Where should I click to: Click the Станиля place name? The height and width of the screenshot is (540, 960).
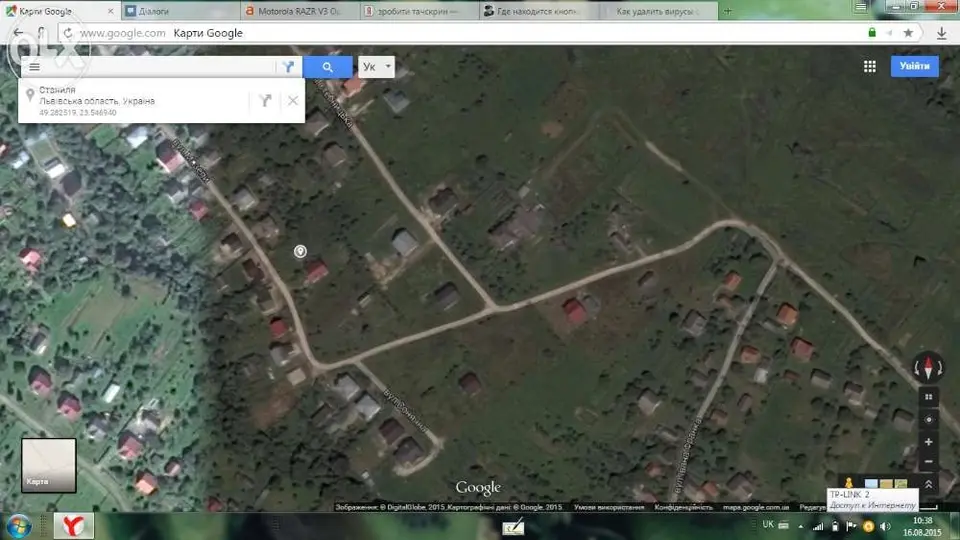[x=57, y=90]
